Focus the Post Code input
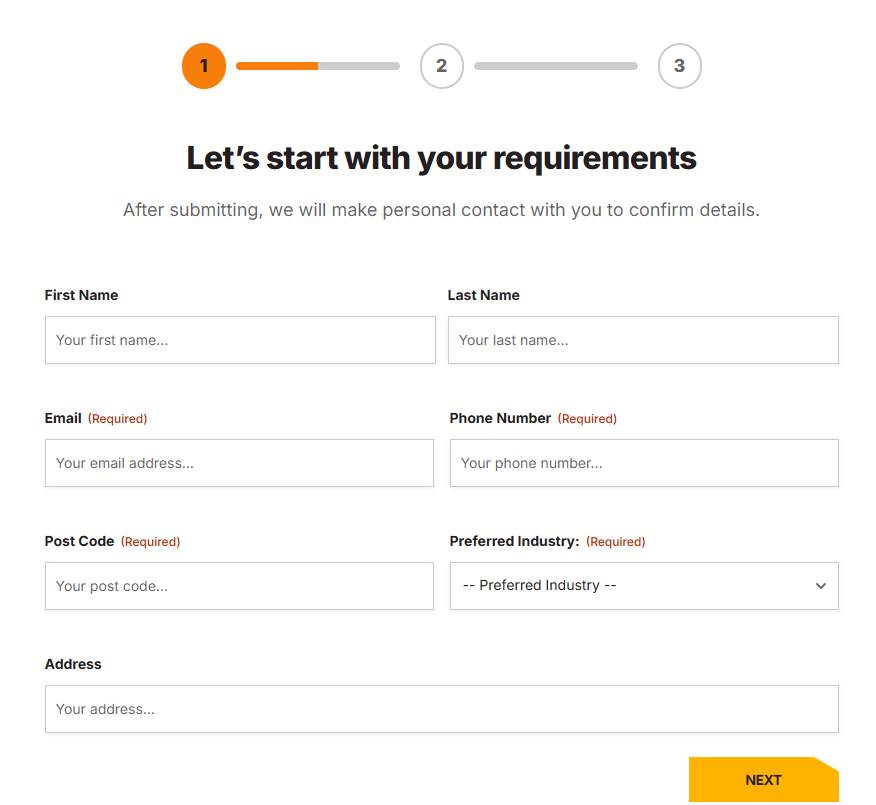 click(x=239, y=586)
